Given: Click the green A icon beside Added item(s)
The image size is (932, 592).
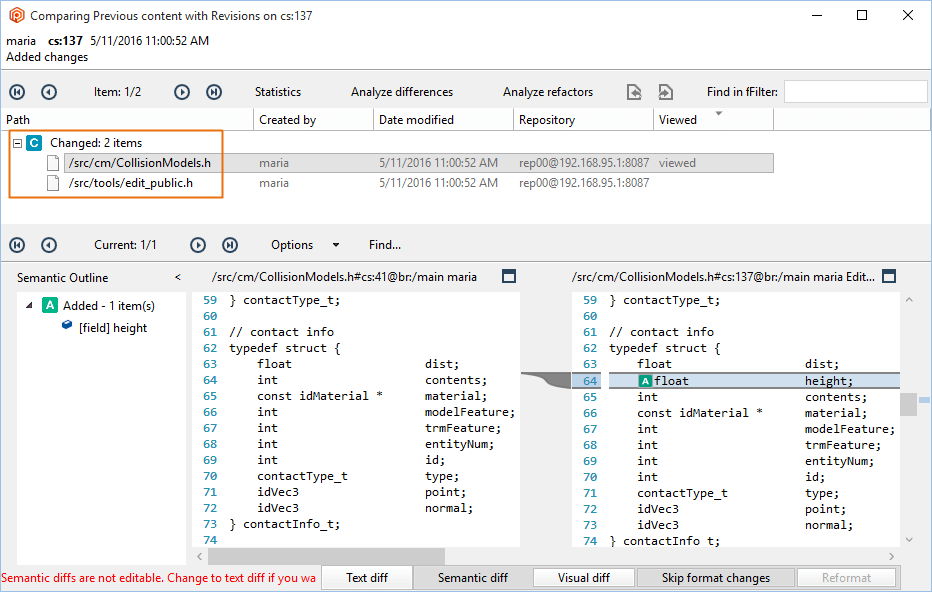Looking at the screenshot, I should [x=50, y=306].
